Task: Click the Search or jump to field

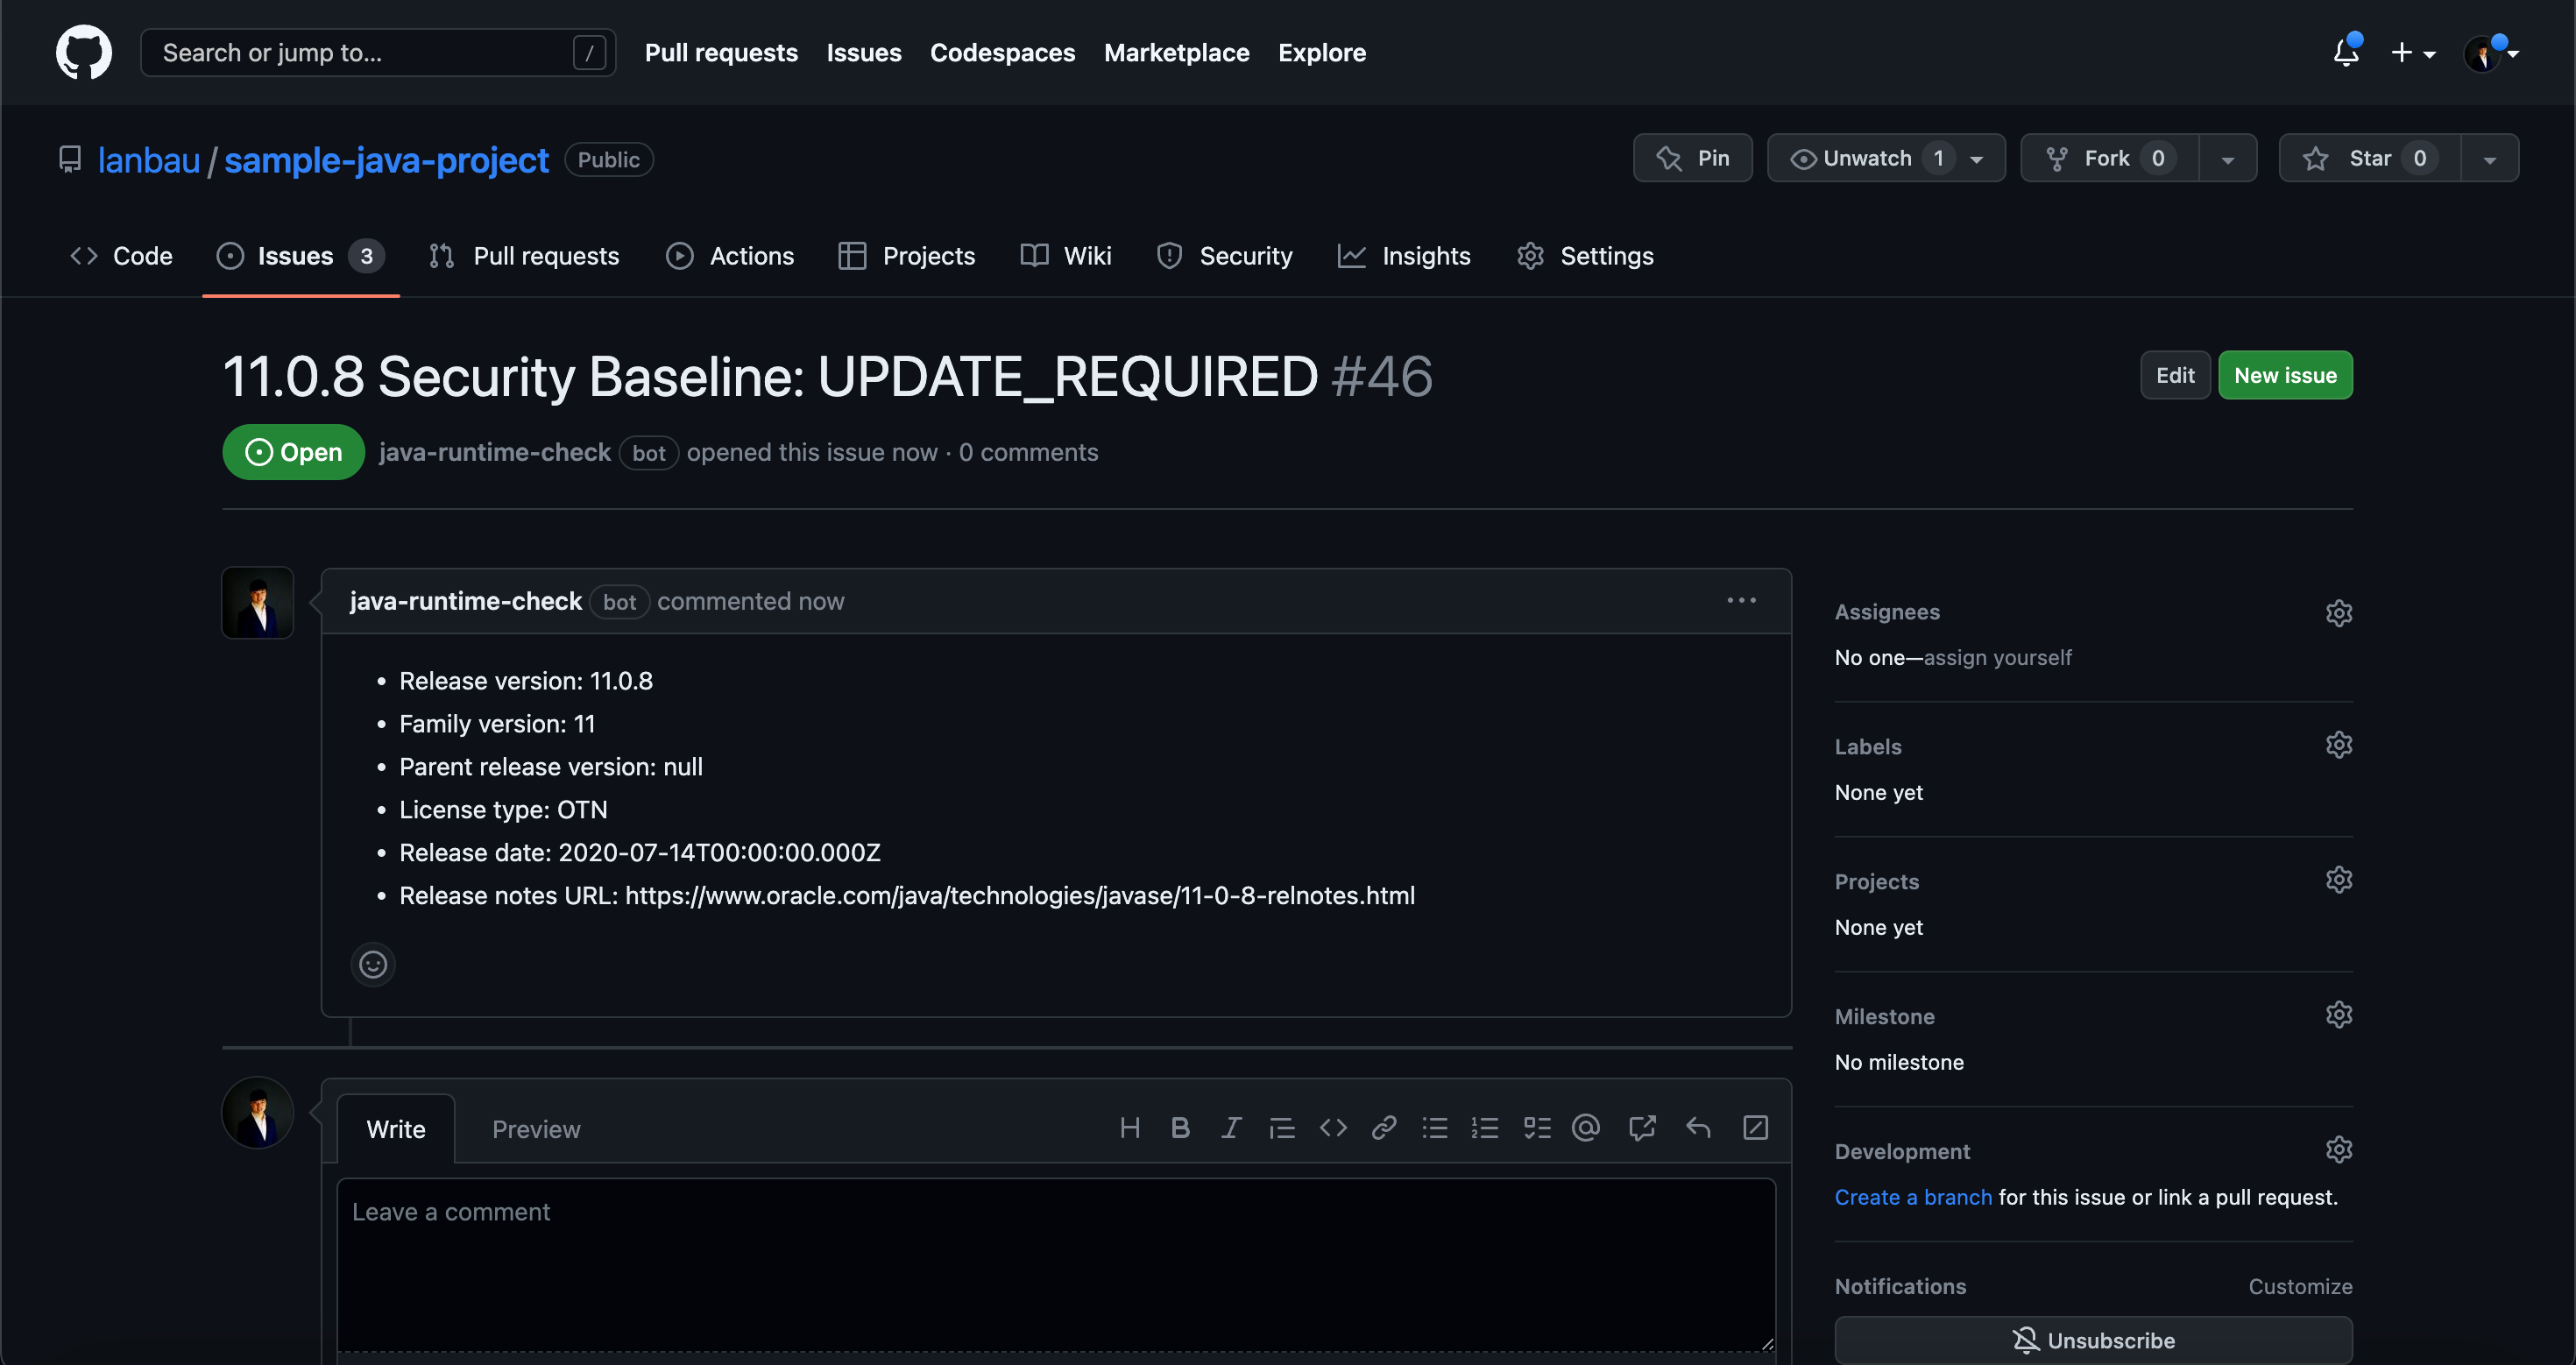Action: tap(378, 52)
